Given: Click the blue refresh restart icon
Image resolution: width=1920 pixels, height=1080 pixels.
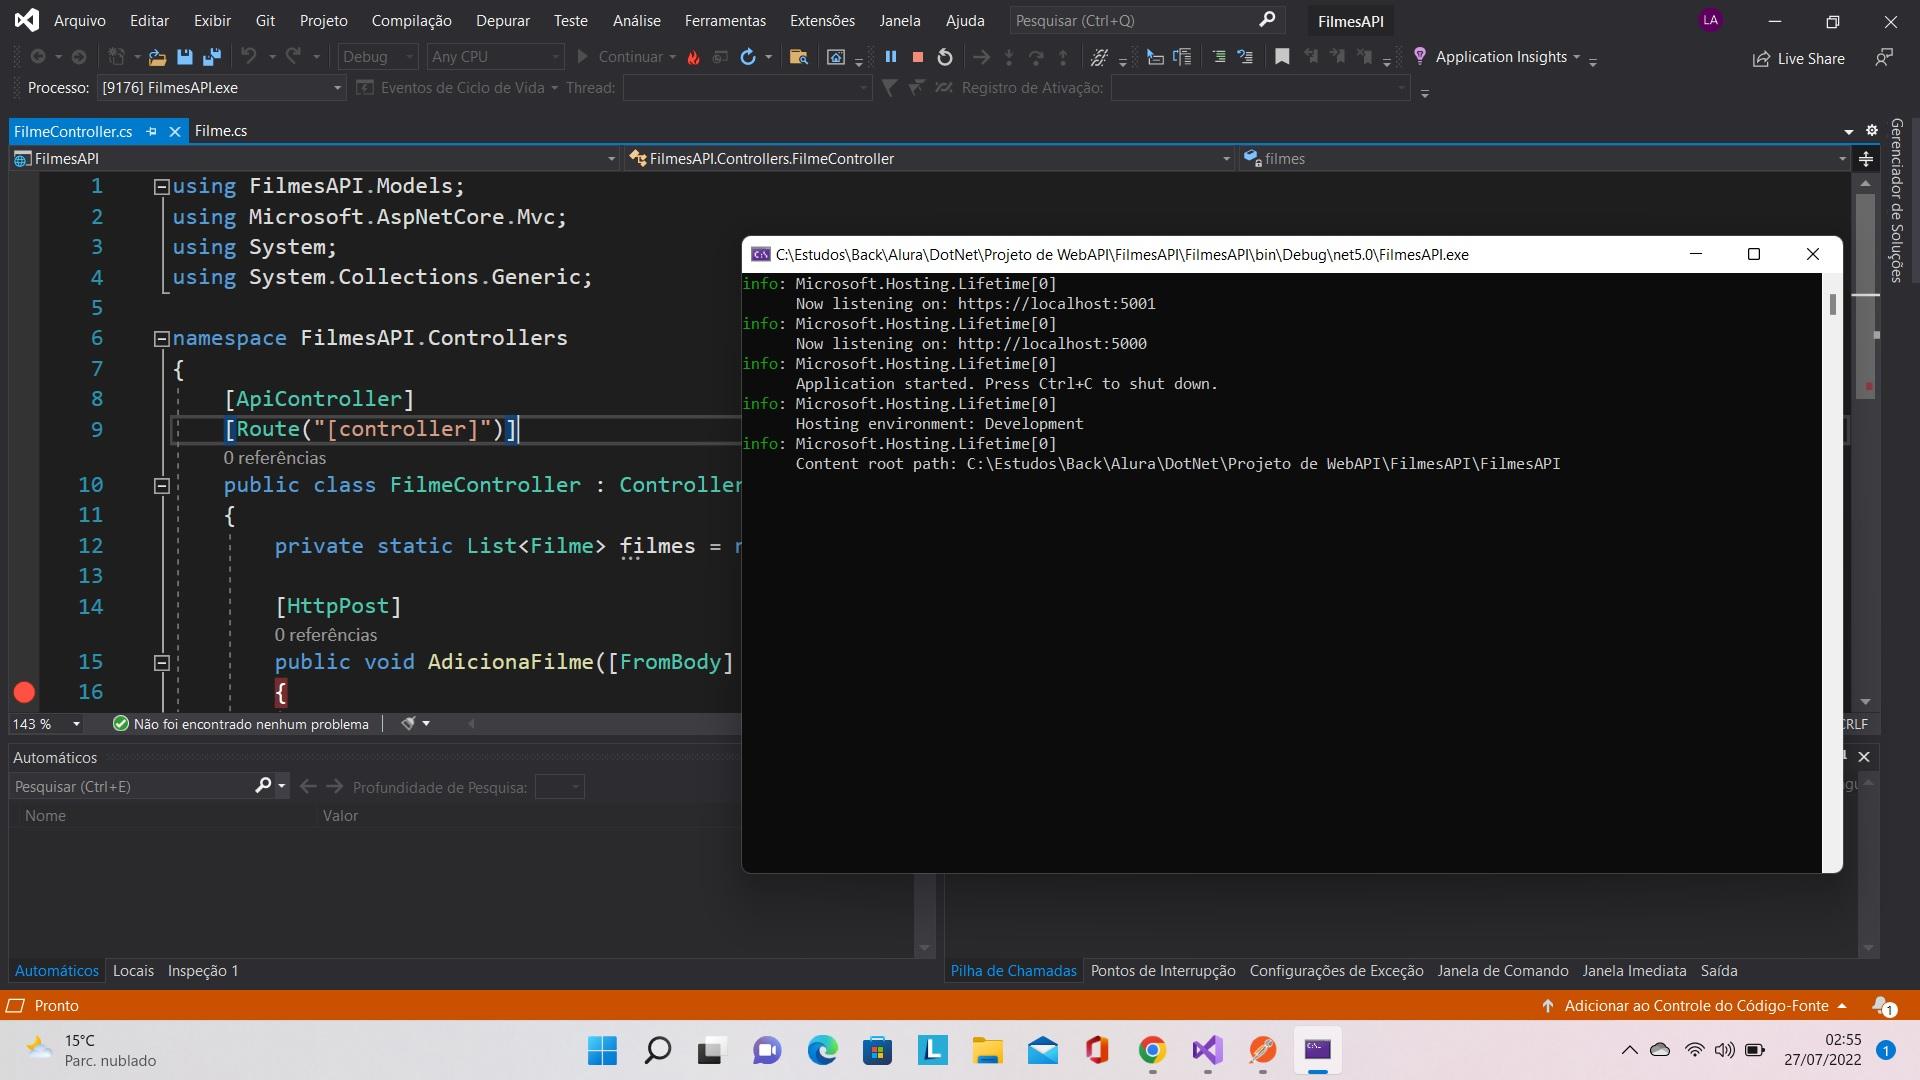Looking at the screenshot, I should [x=747, y=57].
